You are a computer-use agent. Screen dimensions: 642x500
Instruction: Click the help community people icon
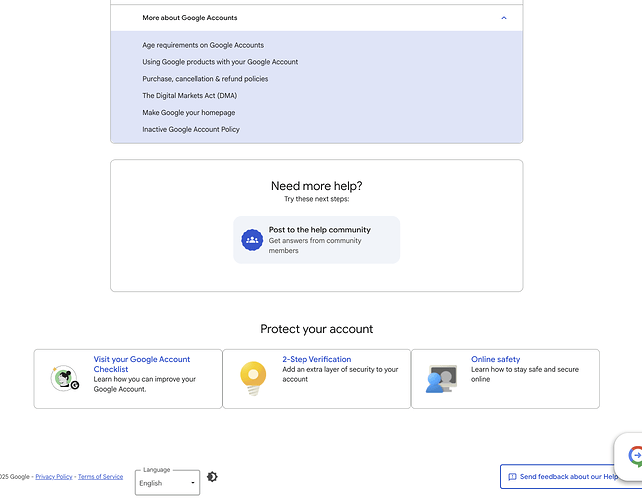(x=252, y=240)
